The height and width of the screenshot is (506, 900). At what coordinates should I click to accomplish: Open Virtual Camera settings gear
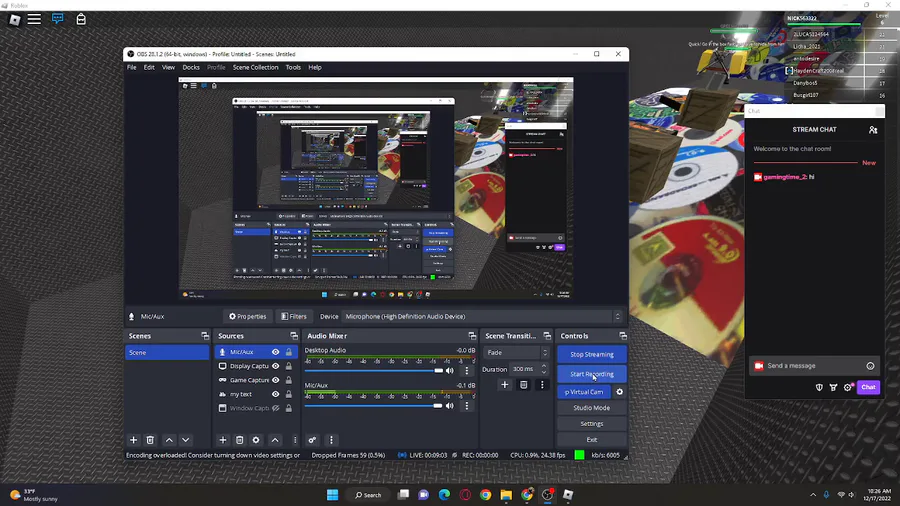pyautogui.click(x=619, y=392)
